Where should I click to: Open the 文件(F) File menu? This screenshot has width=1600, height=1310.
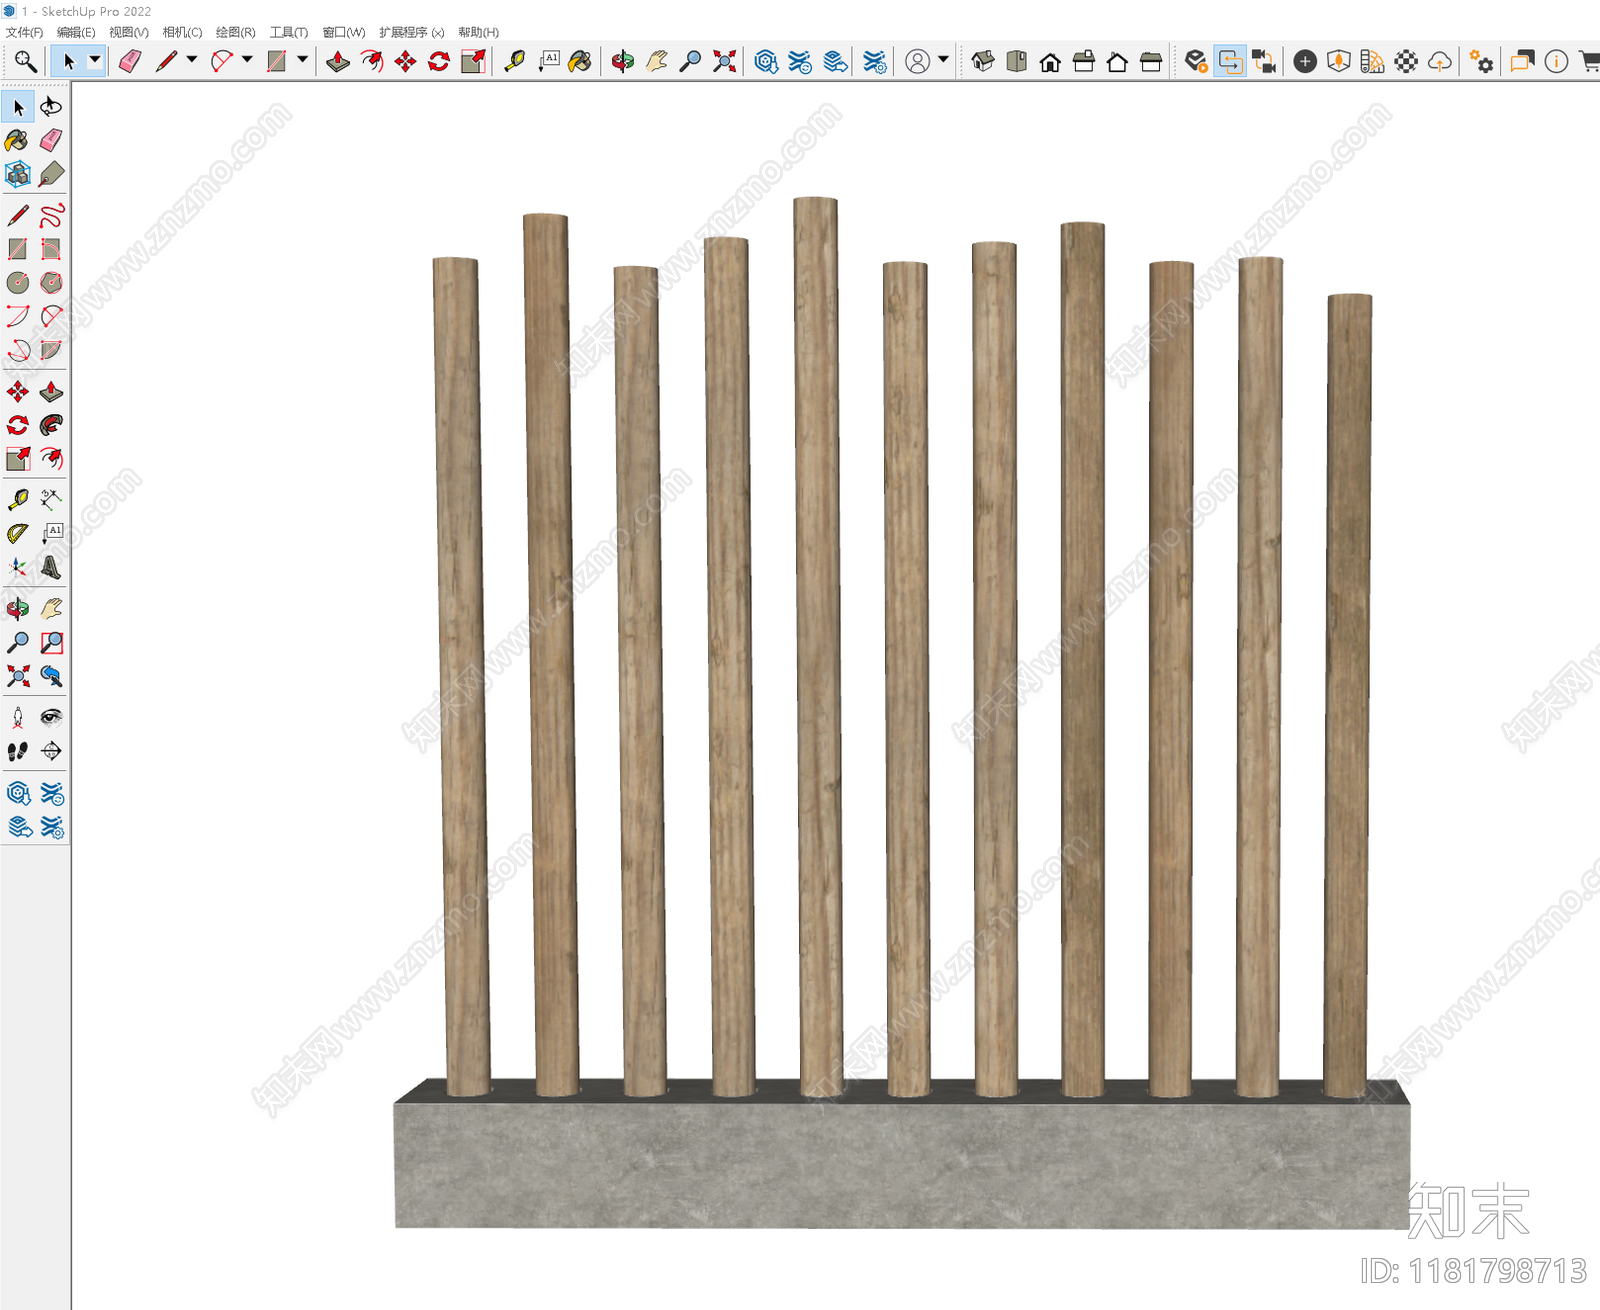click(25, 32)
